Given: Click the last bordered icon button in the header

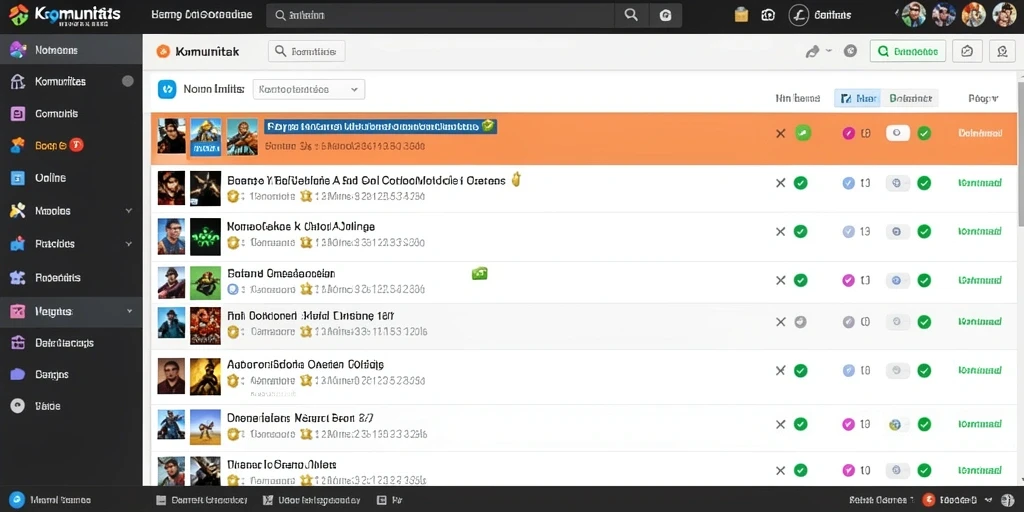Looking at the screenshot, I should pos(1002,51).
